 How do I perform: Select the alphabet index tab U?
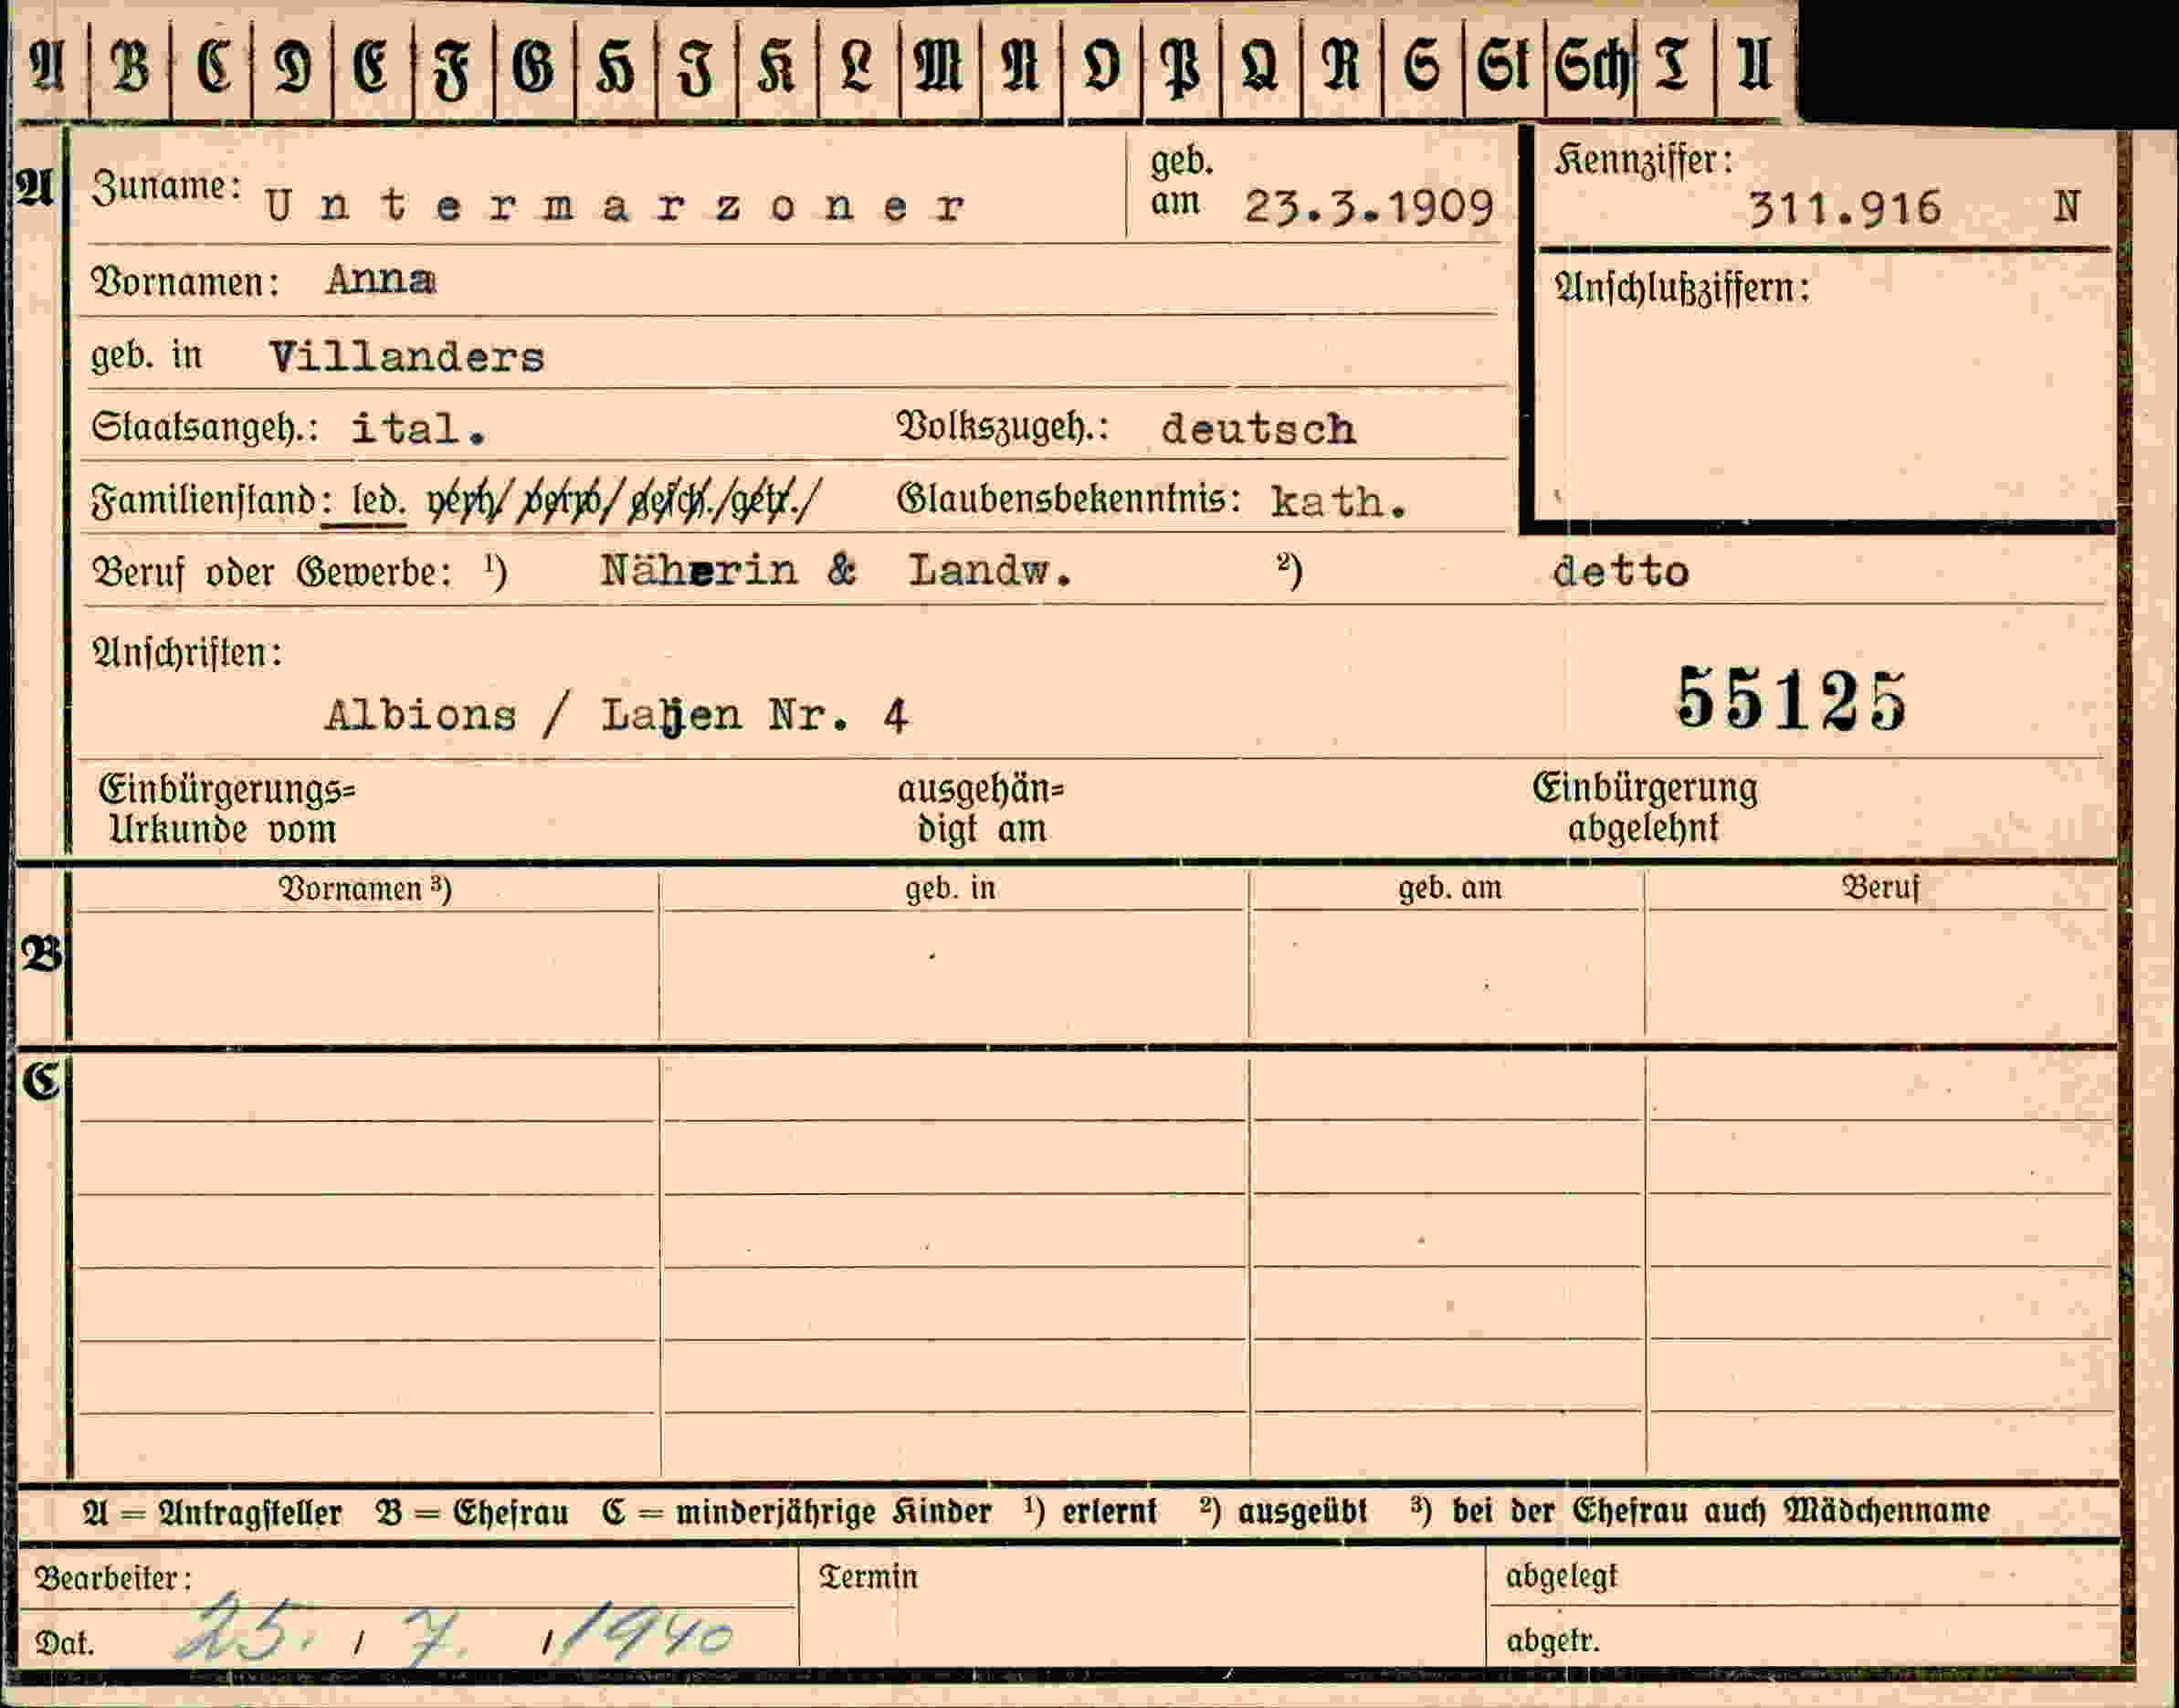(1754, 66)
